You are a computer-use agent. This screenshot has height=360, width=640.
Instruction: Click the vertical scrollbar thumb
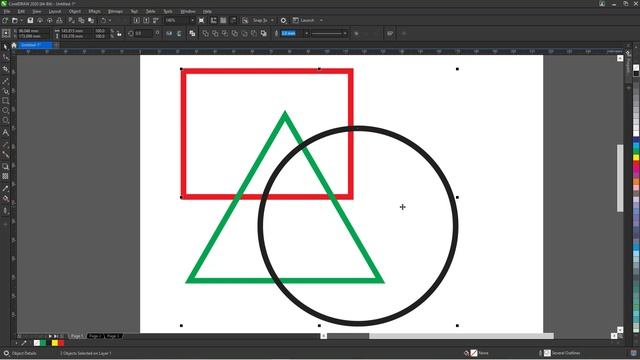coord(620,178)
